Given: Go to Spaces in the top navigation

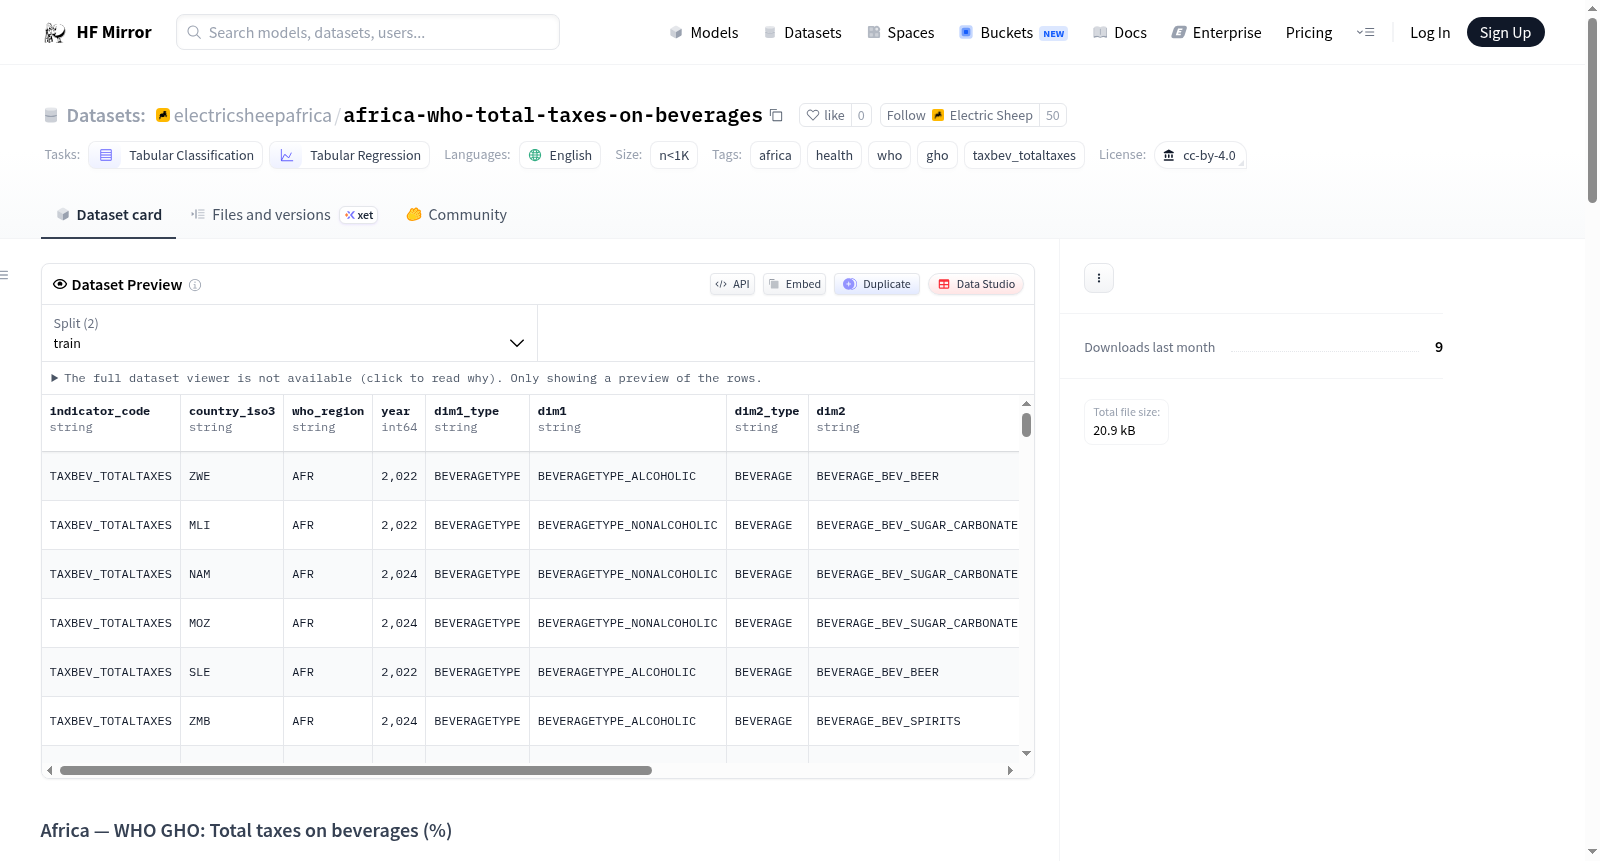Looking at the screenshot, I should 901,33.
